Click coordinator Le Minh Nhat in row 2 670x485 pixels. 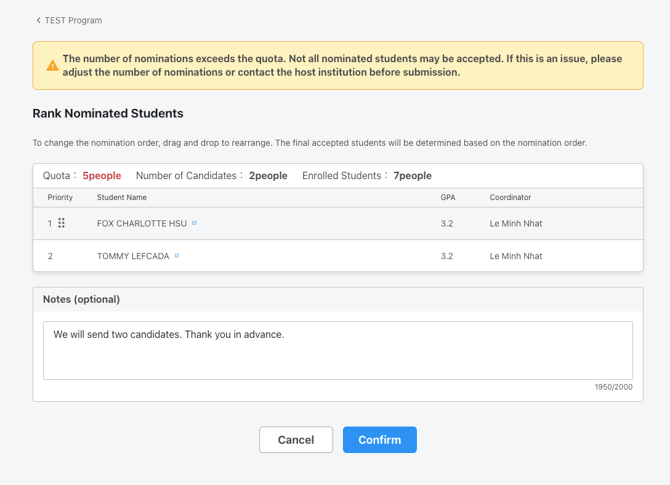515,256
